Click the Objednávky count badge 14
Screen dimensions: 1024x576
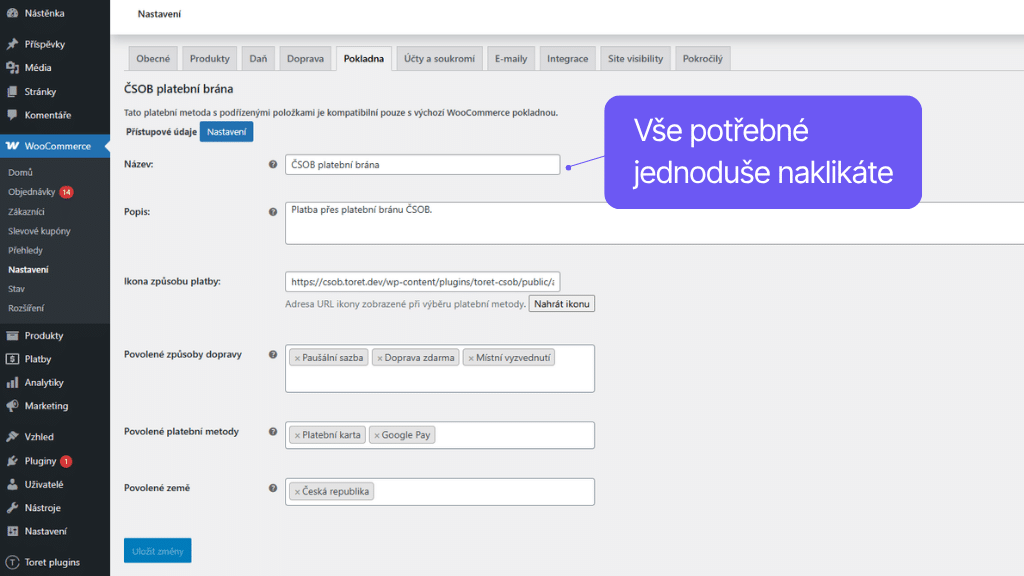pyautogui.click(x=66, y=192)
